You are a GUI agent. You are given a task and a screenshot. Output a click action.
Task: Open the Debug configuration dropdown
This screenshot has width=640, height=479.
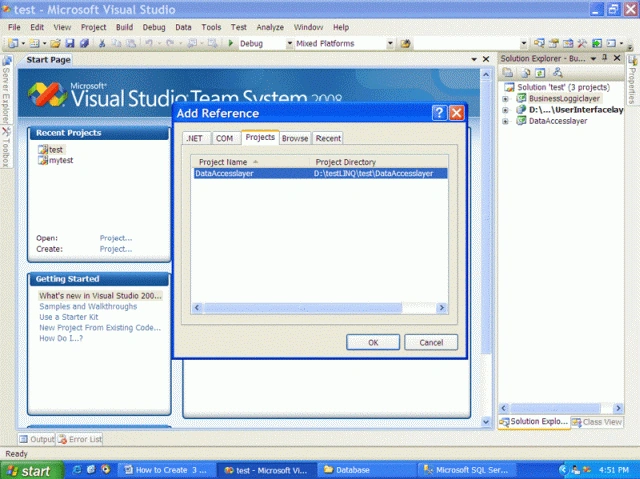pyautogui.click(x=289, y=43)
